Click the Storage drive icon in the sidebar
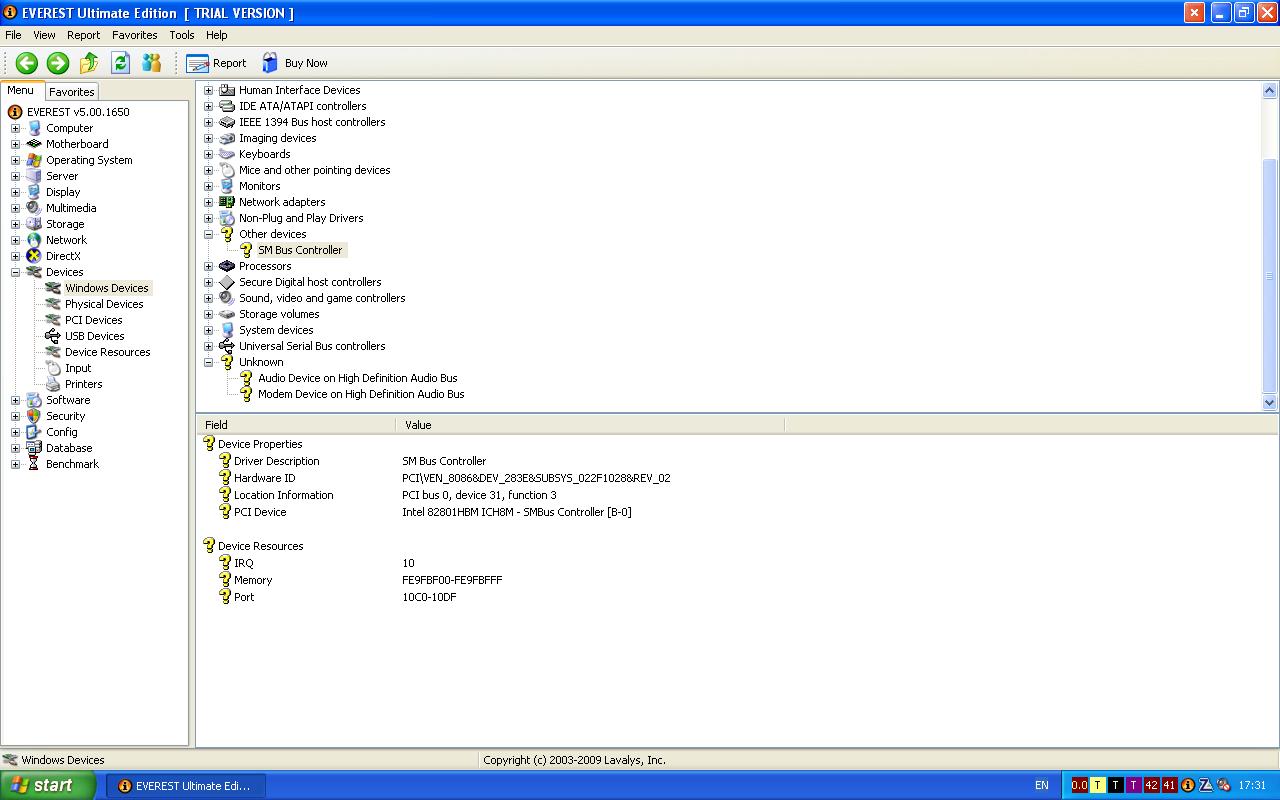The width and height of the screenshot is (1280, 800). [34, 224]
